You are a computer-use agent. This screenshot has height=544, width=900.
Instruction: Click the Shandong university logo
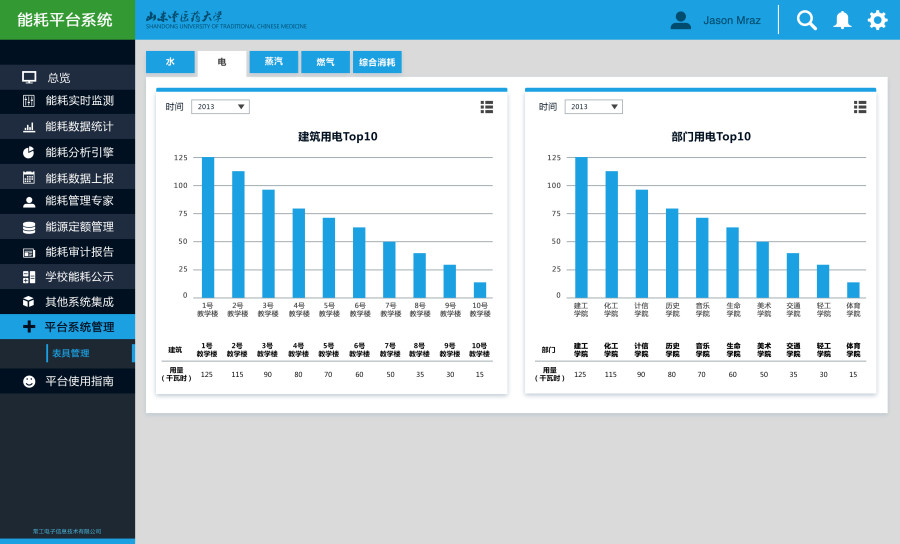point(226,20)
